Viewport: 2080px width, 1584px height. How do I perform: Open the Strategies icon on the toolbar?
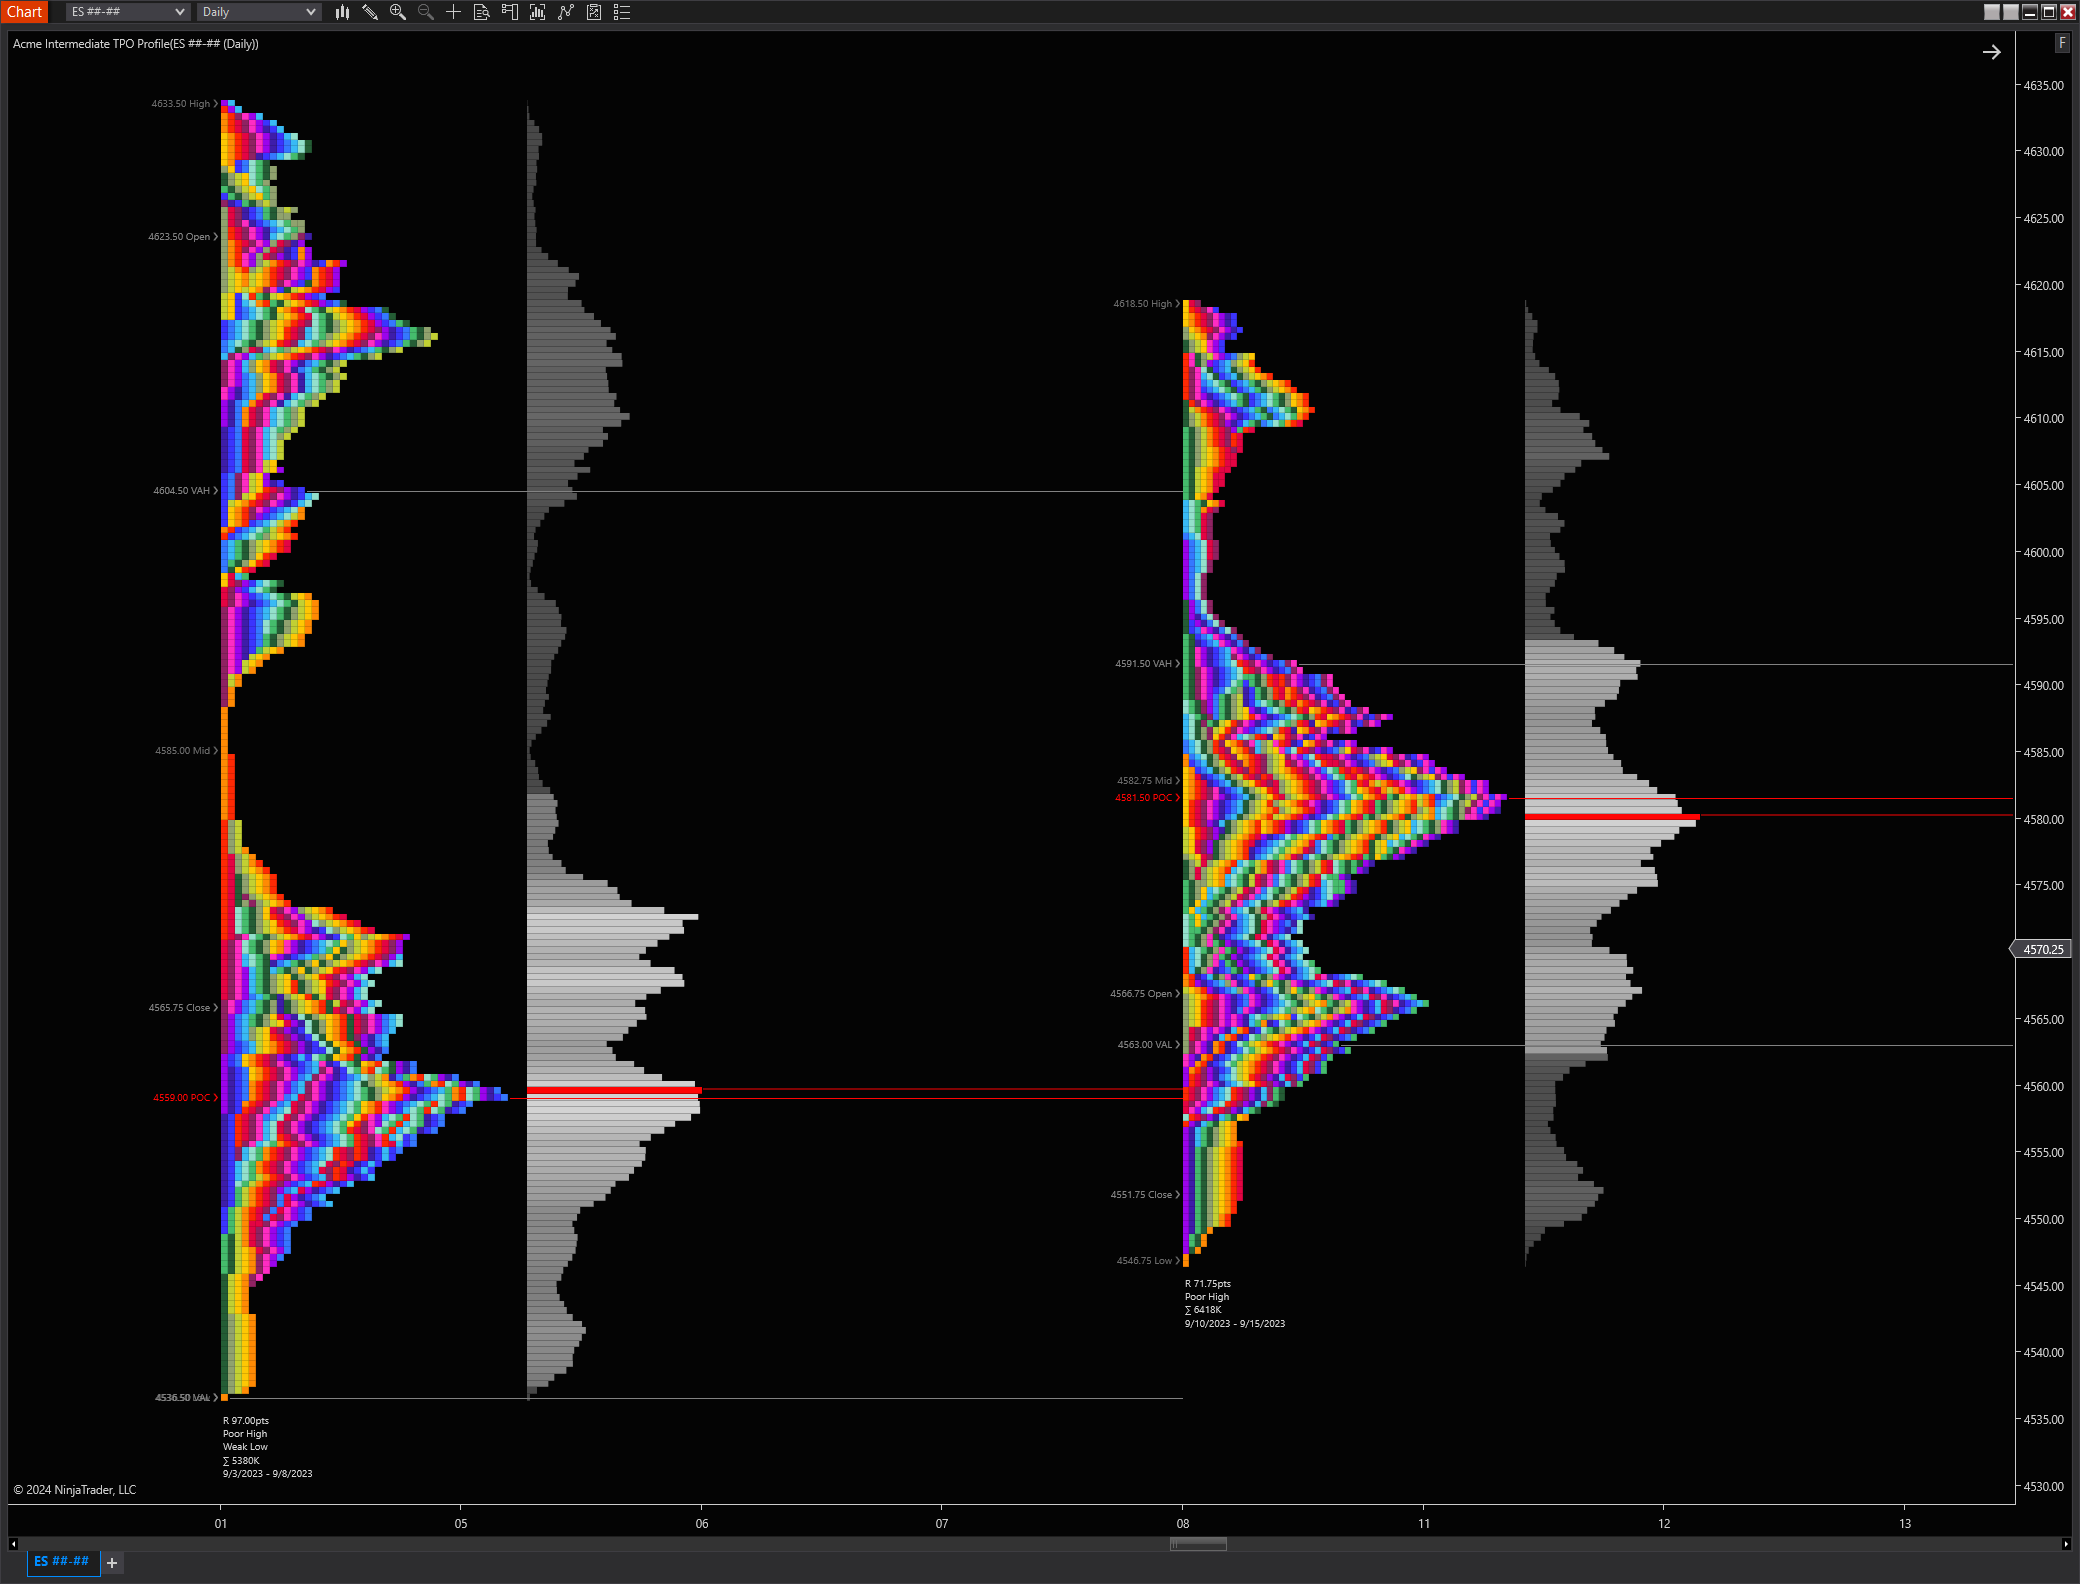(566, 12)
